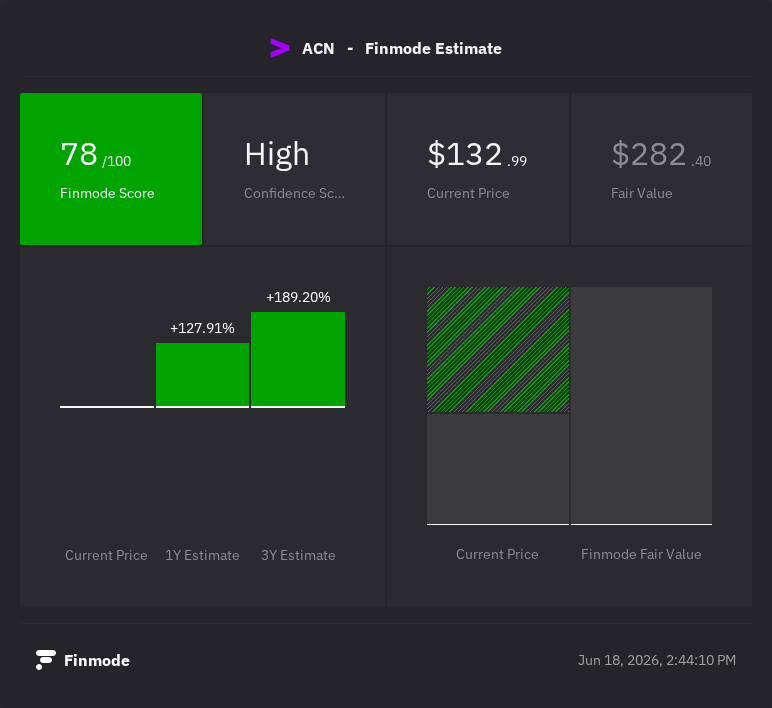Click the Finmode brand name in footer
Viewport: 772px width, 708px height.
point(97,660)
